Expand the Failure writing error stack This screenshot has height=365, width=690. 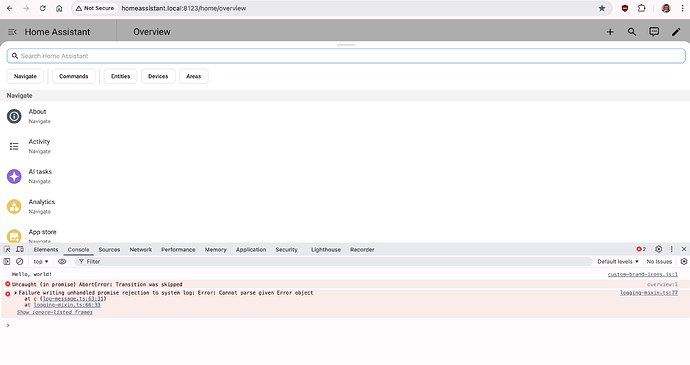(x=16, y=293)
